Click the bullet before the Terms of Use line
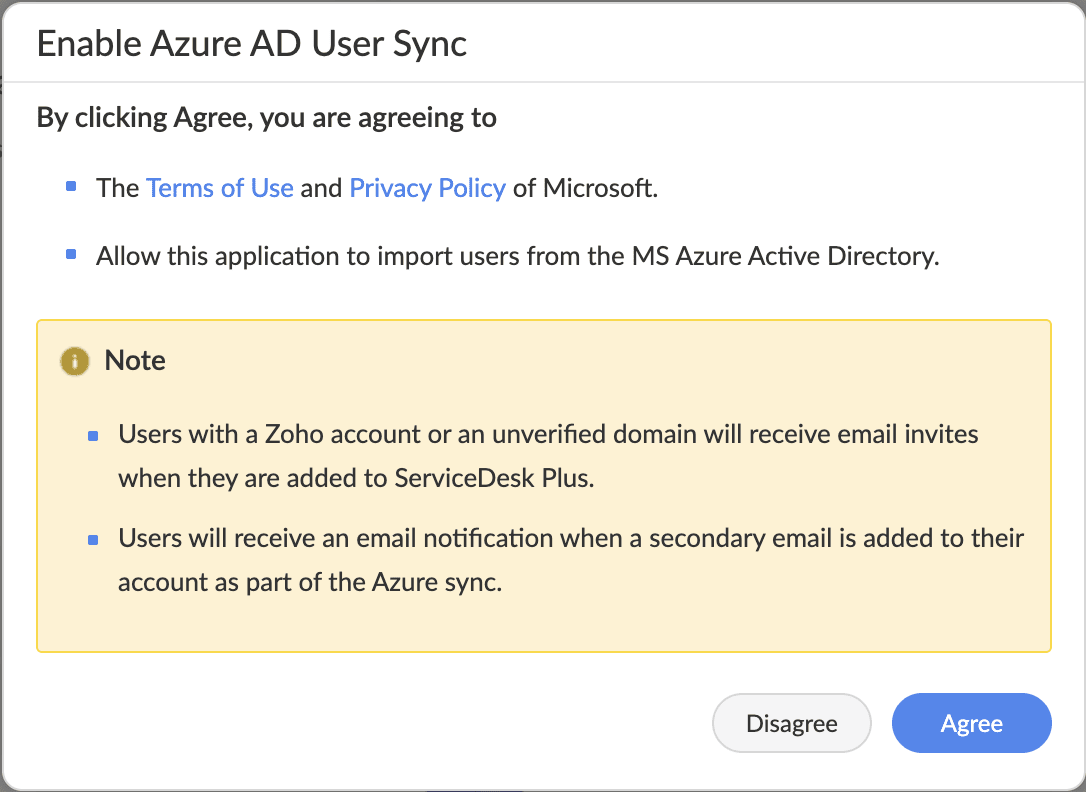Image resolution: width=1086 pixels, height=792 pixels. point(71,187)
